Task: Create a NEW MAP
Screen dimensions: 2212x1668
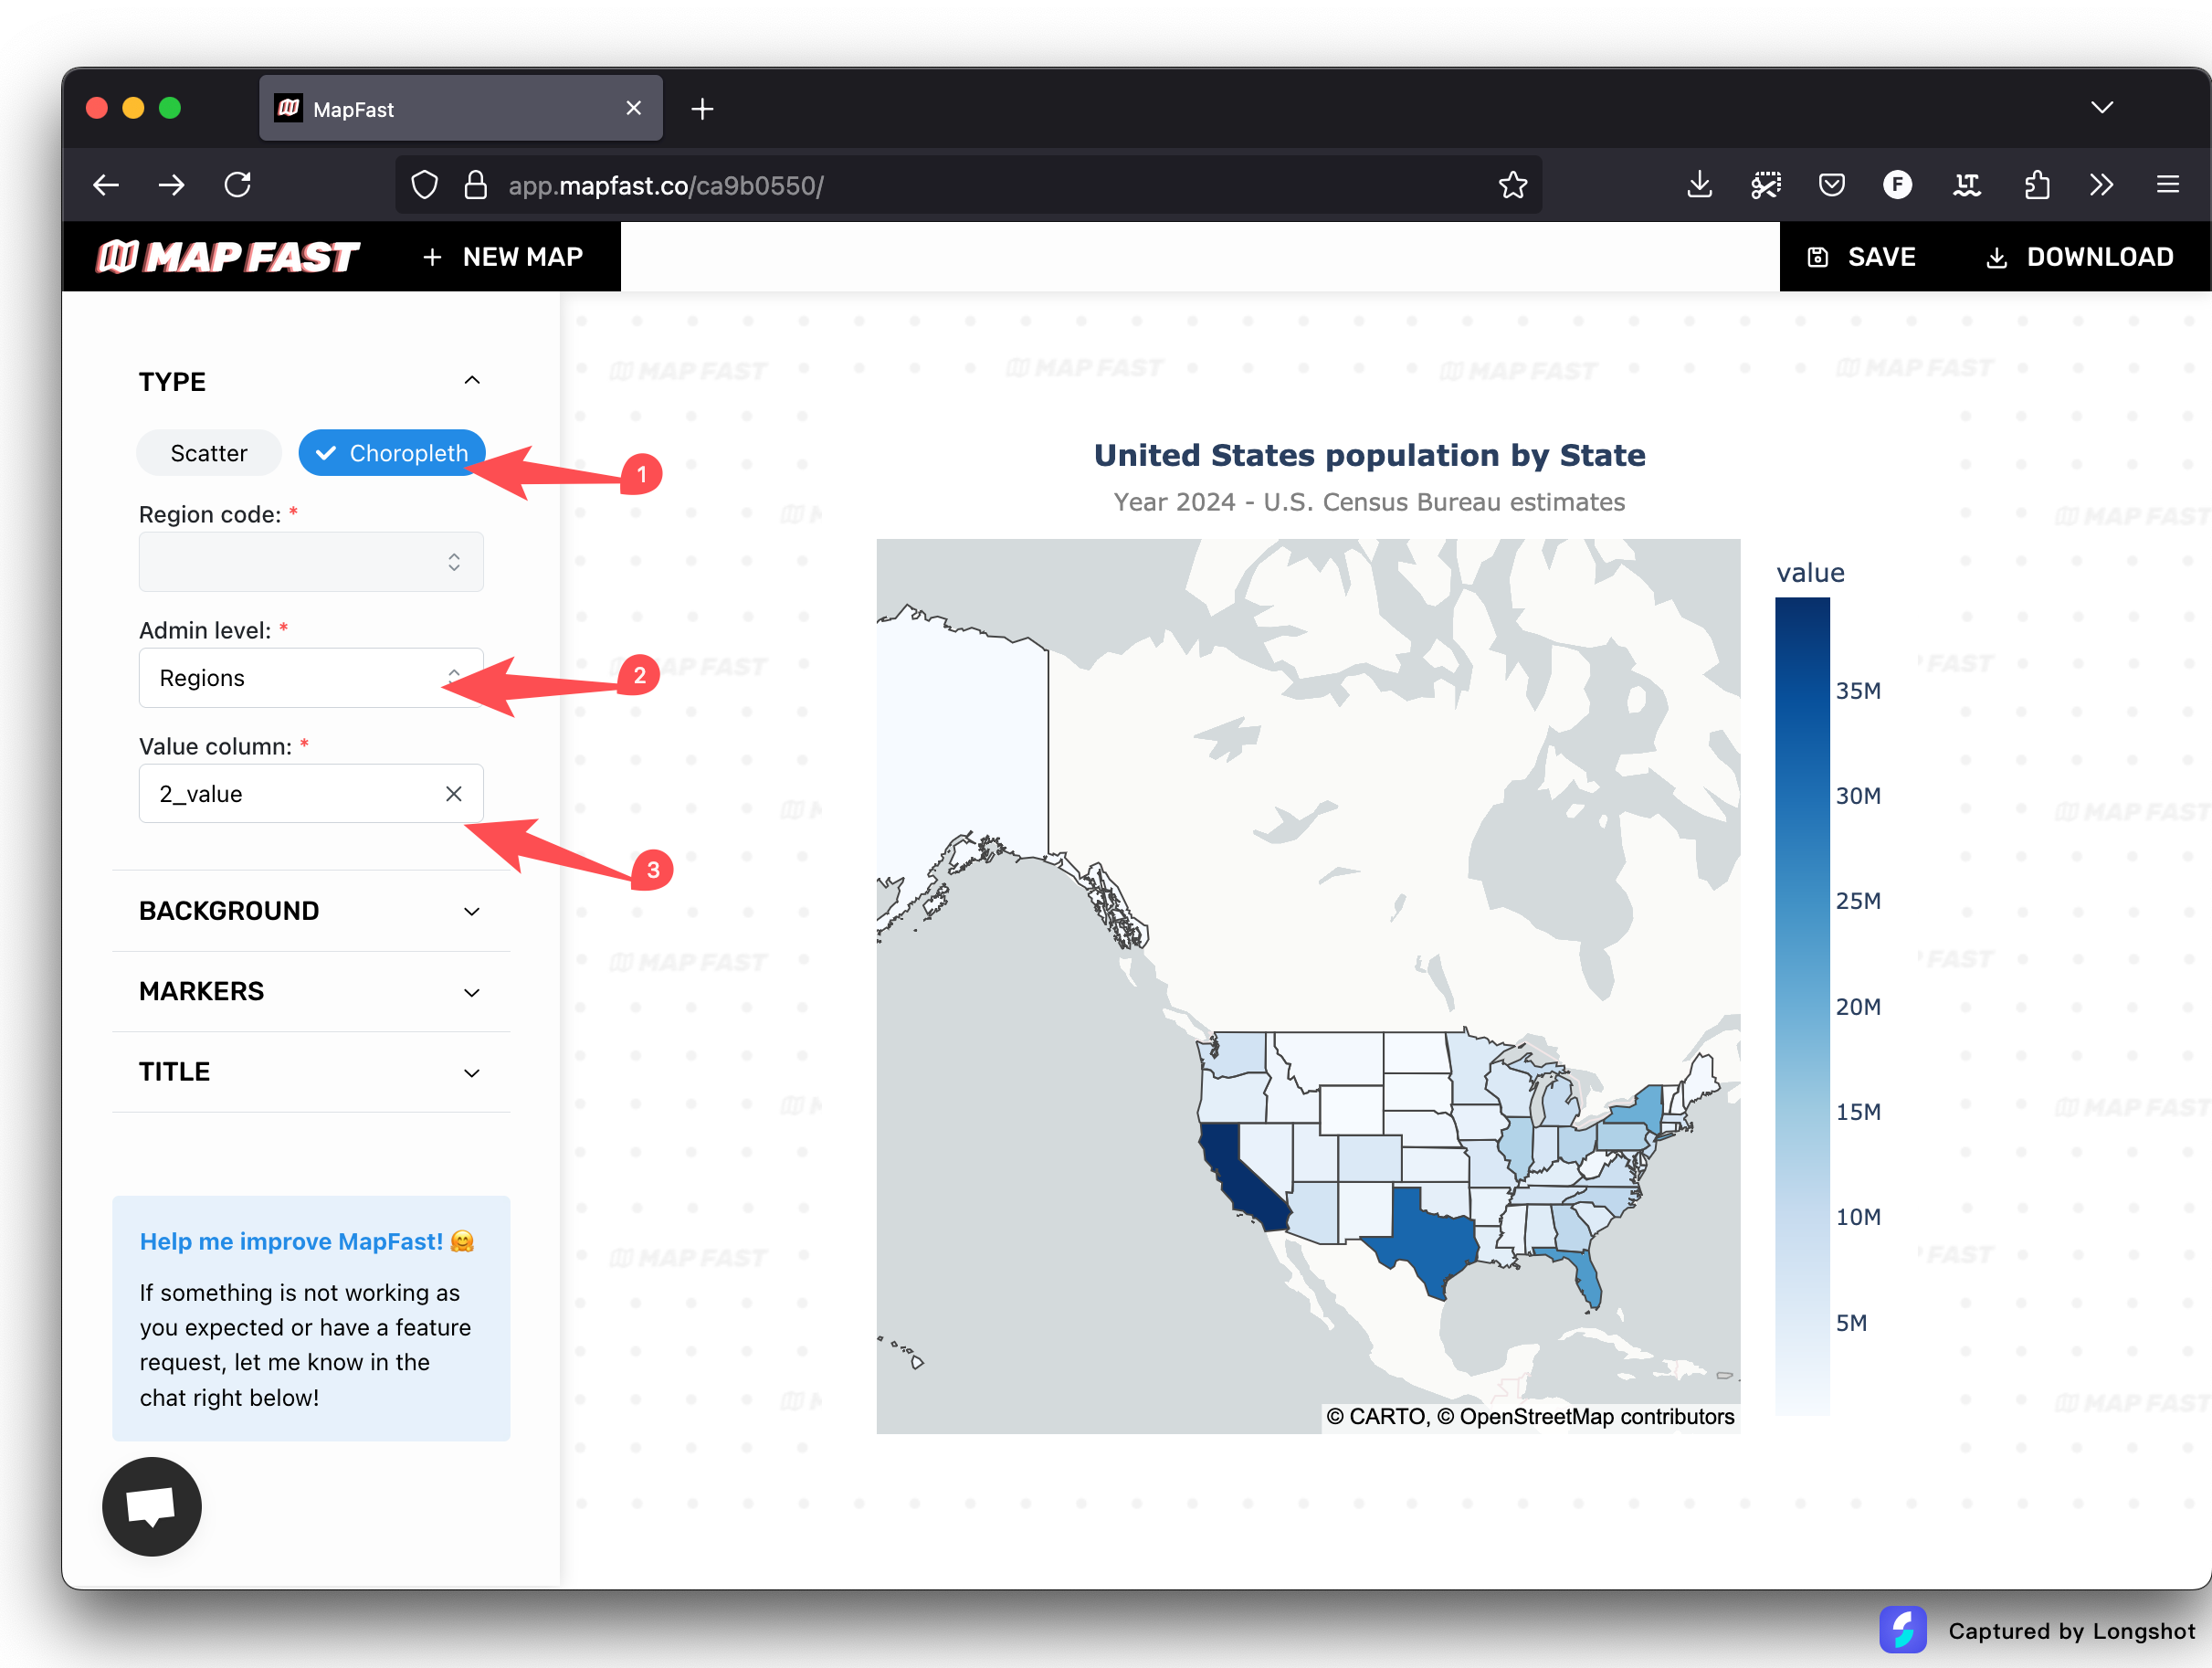Action: click(x=503, y=257)
